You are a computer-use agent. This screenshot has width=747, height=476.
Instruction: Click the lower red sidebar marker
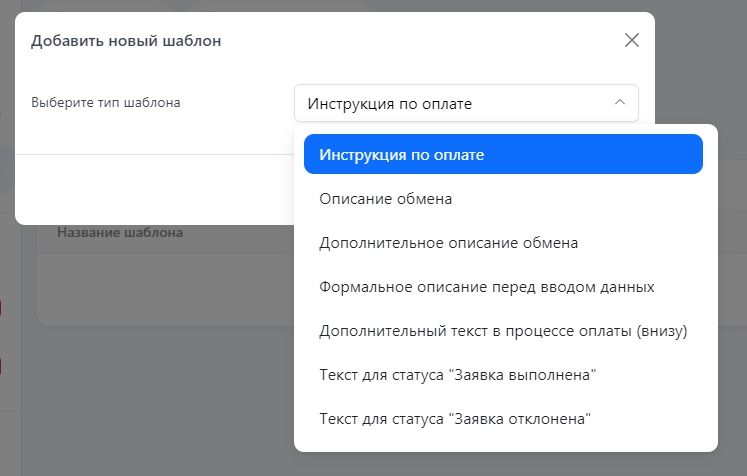click(x=2, y=367)
